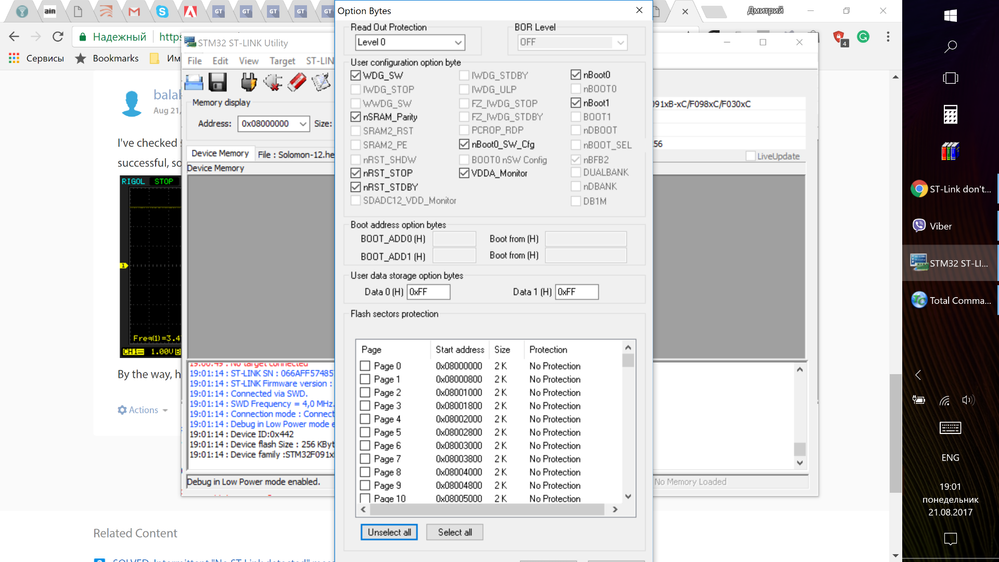Click the Connect to target plug icon
999x562 pixels.
coord(248,82)
